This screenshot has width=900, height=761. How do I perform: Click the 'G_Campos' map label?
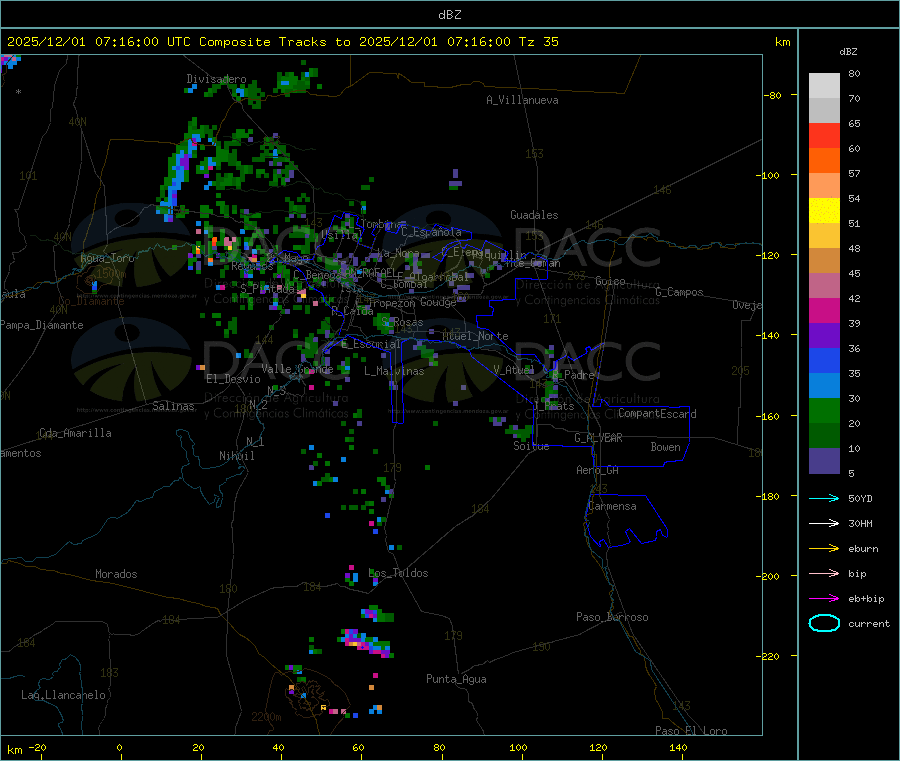coord(679,292)
